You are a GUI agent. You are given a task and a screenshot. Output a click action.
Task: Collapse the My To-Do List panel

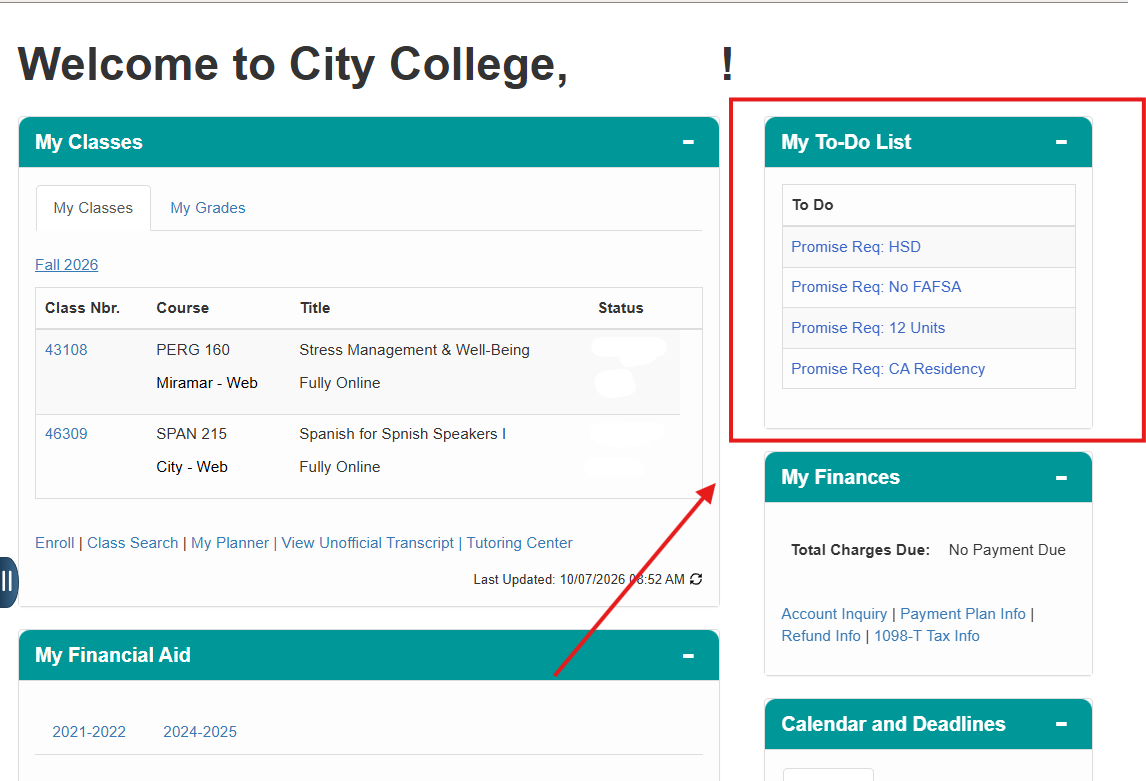(1061, 142)
